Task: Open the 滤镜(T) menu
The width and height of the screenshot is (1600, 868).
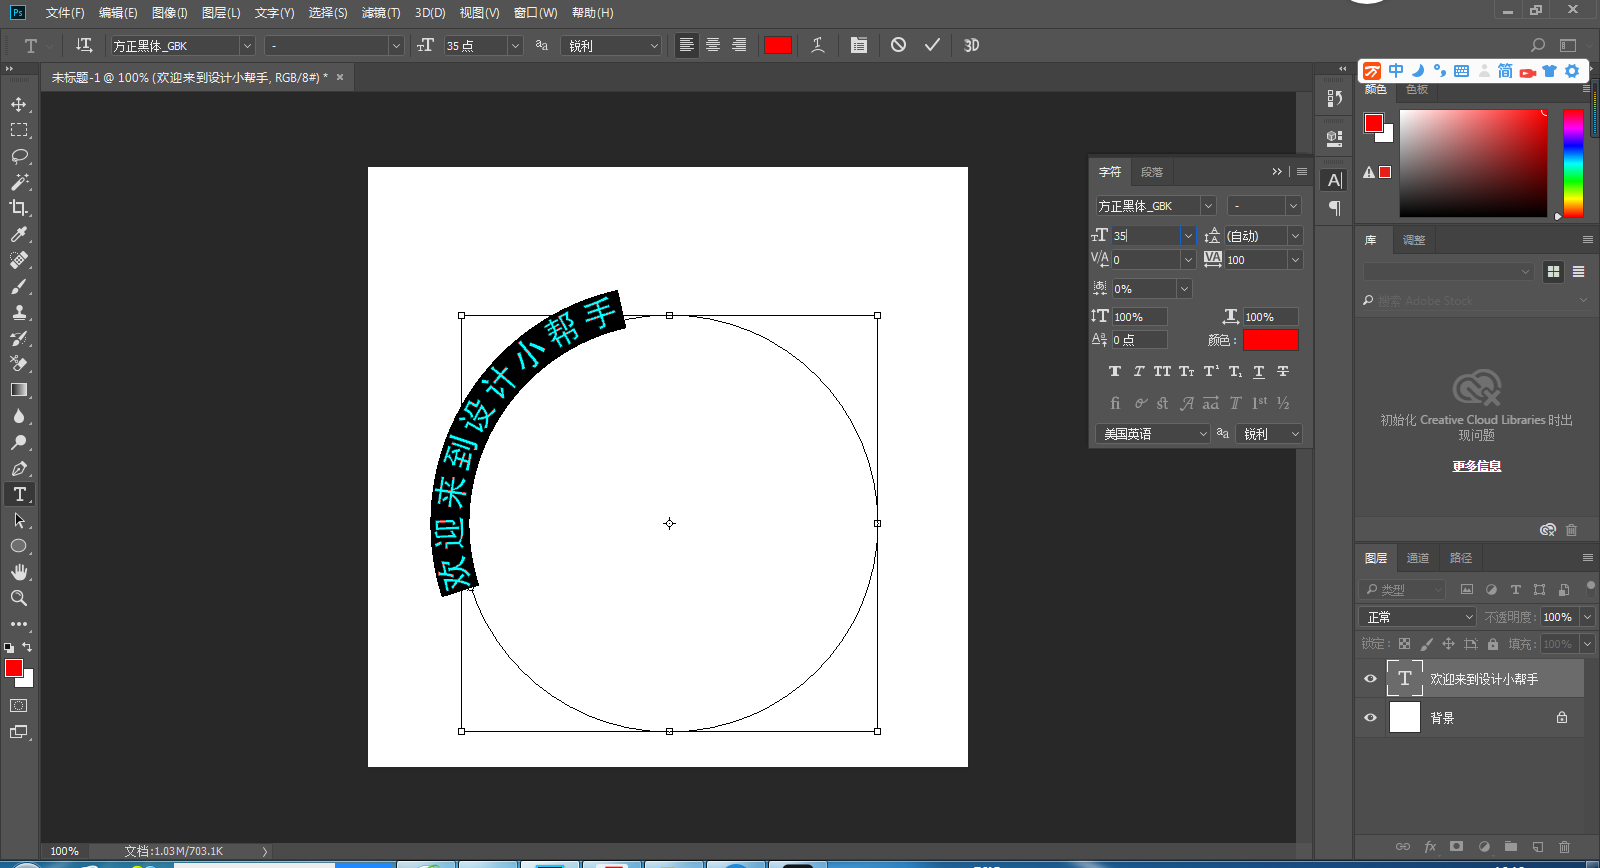Action: point(381,13)
